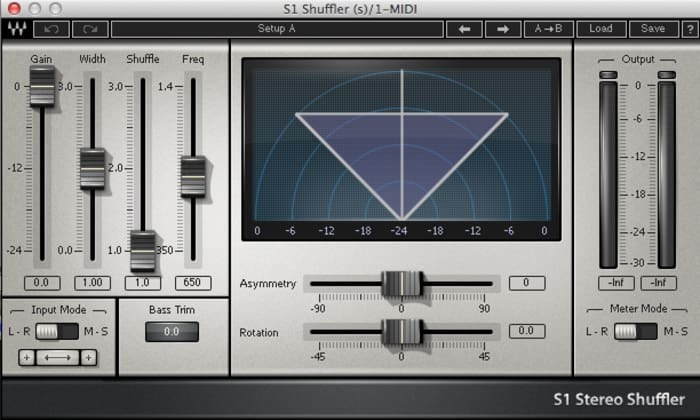This screenshot has height=420, width=700.
Task: Click the right output peak readout -Inf
Action: pos(659,283)
